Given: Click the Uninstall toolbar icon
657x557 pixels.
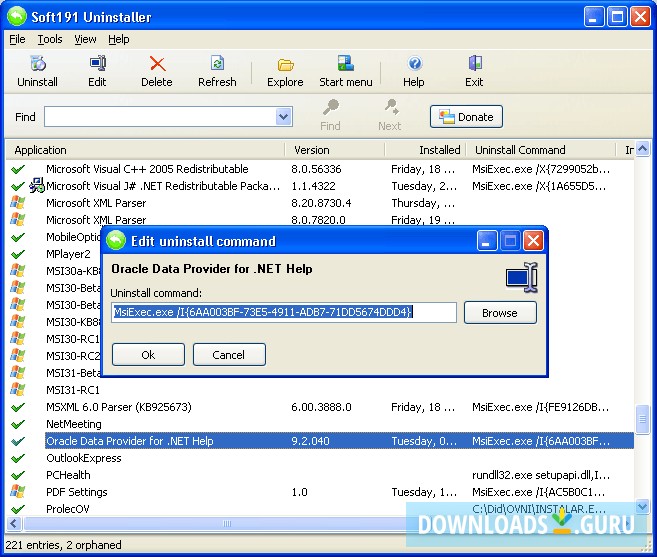Looking at the screenshot, I should point(38,64).
